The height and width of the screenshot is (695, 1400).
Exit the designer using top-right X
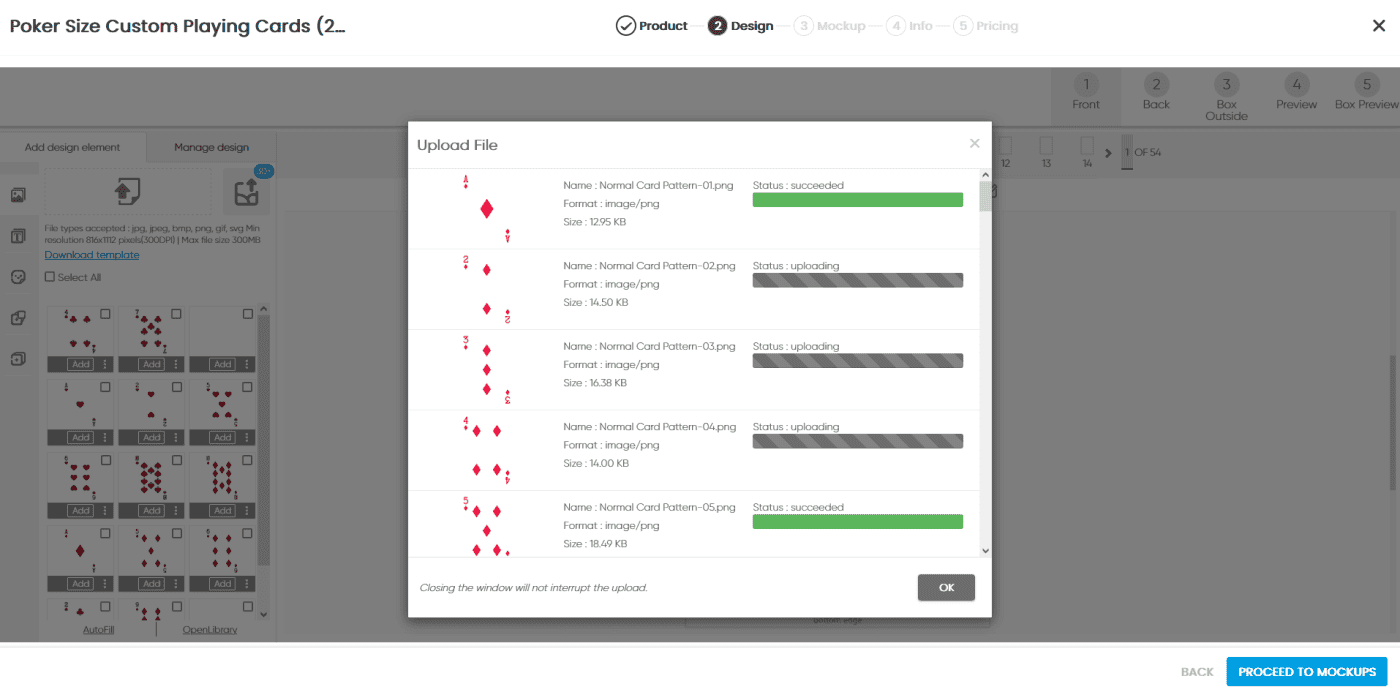click(1379, 27)
